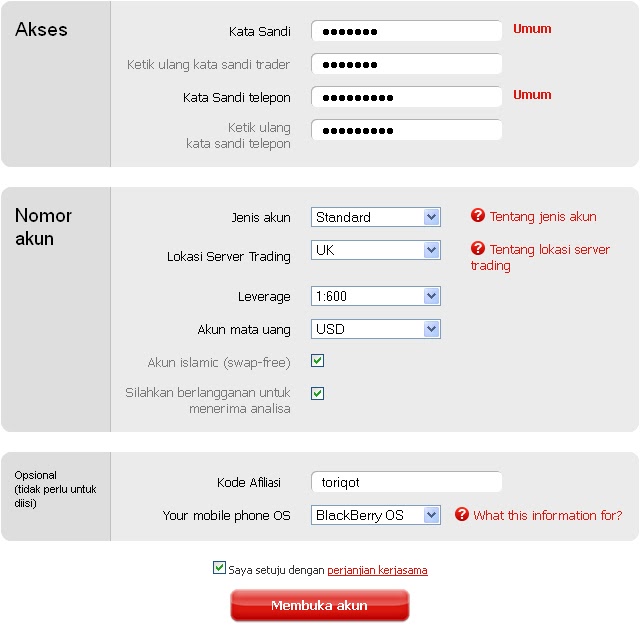Uncheck subscription to receive analisa checkbox
640x627 pixels.
pyautogui.click(x=318, y=394)
